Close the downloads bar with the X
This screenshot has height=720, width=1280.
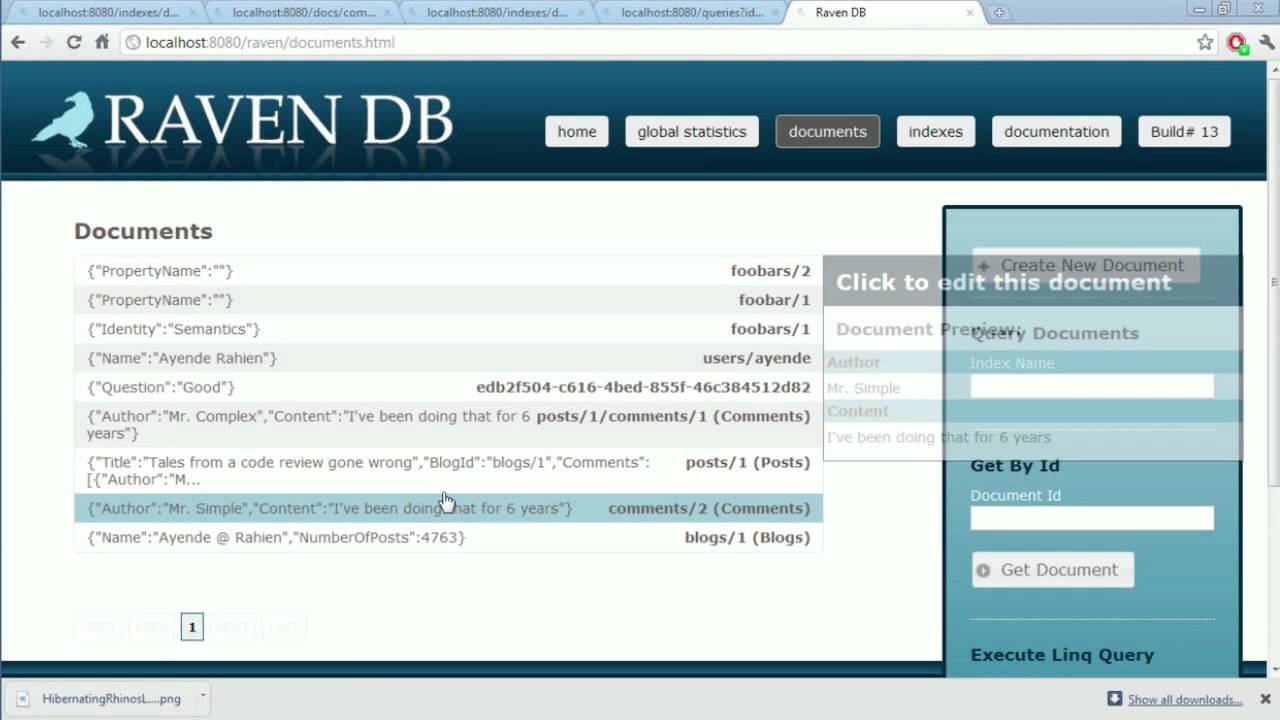pos(1265,698)
